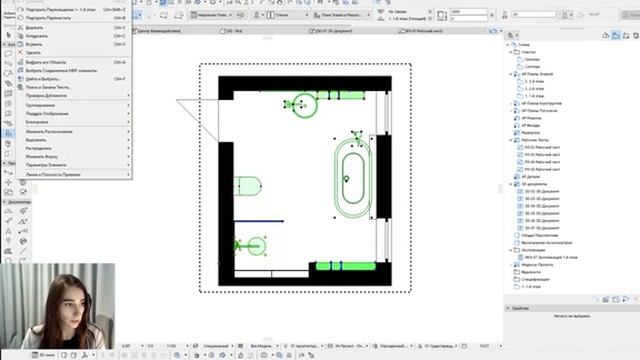Select the round sink near the top wall
Image resolution: width=640 pixels, height=360 pixels.
tap(304, 106)
